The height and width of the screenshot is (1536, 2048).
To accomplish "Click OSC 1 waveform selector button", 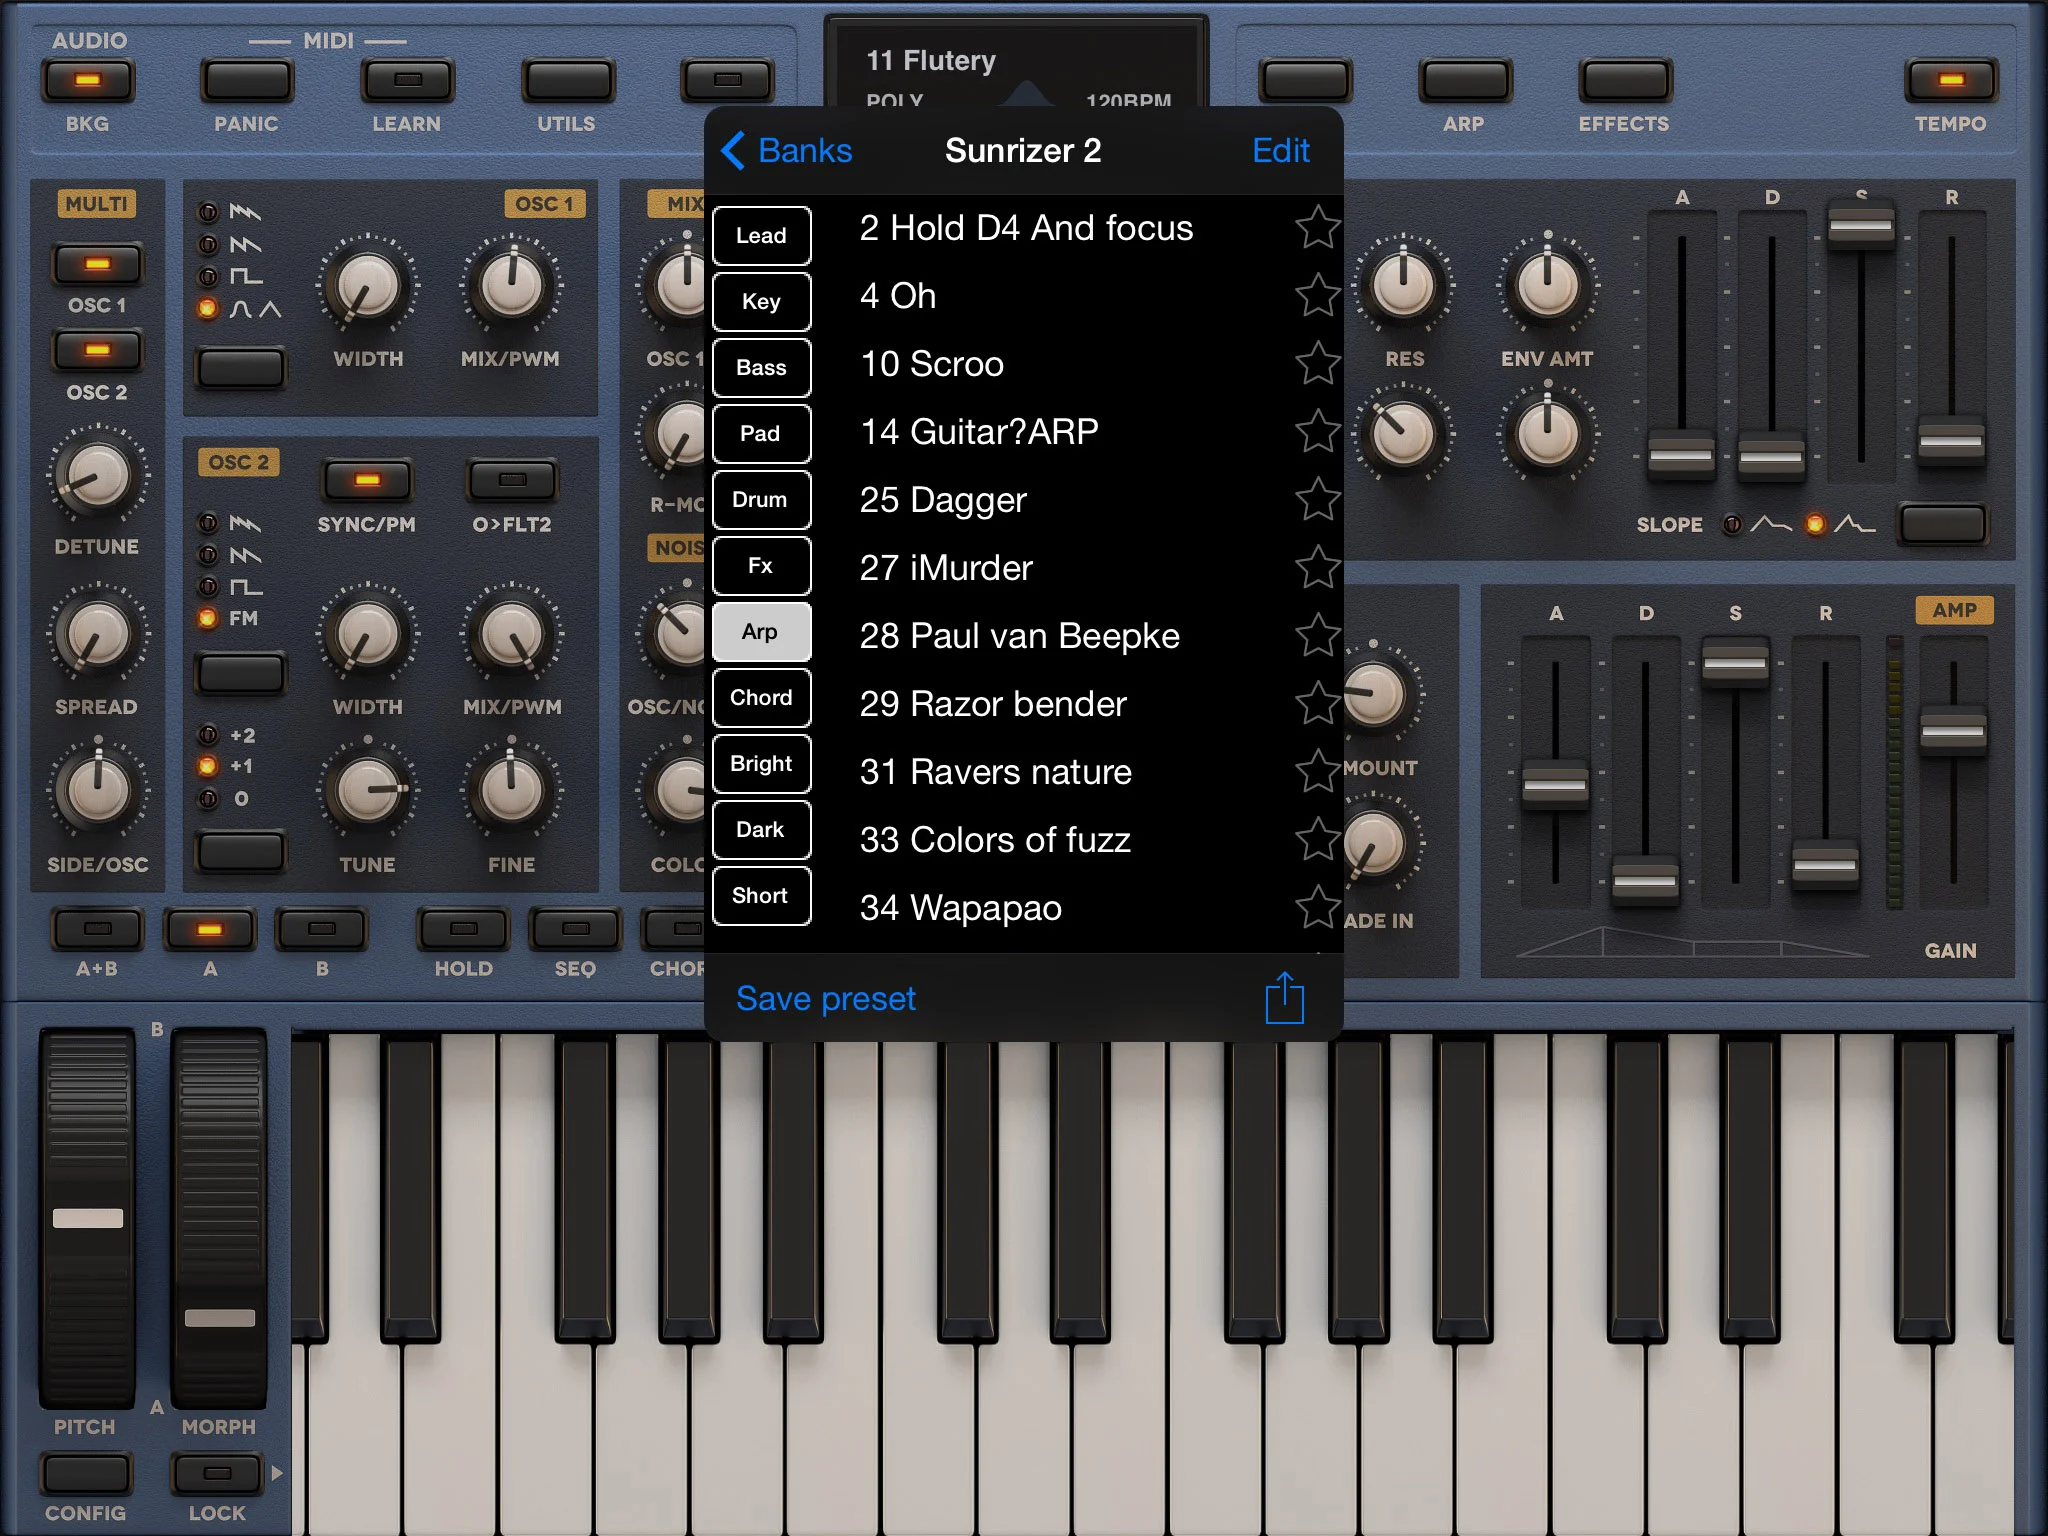I will click(x=240, y=367).
